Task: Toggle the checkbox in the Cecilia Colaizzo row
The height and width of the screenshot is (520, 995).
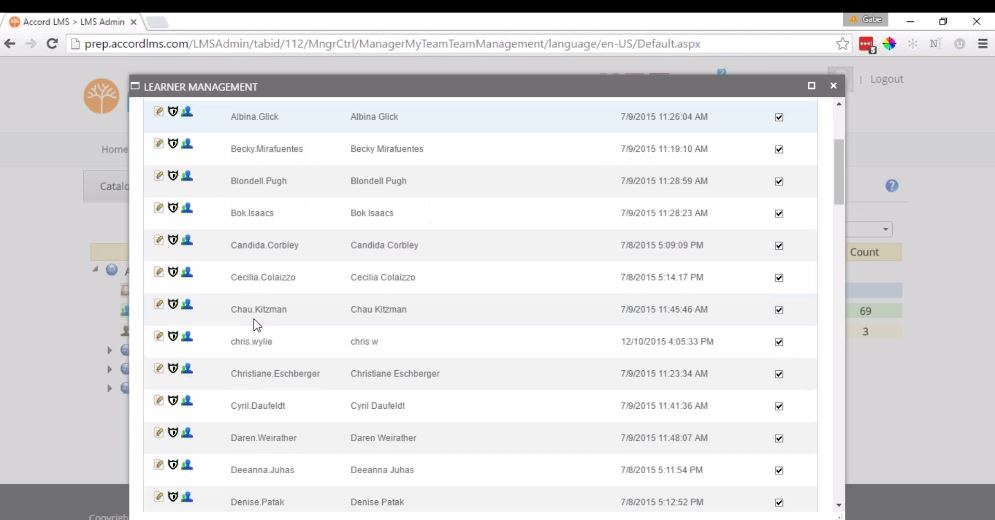Action: click(x=779, y=278)
